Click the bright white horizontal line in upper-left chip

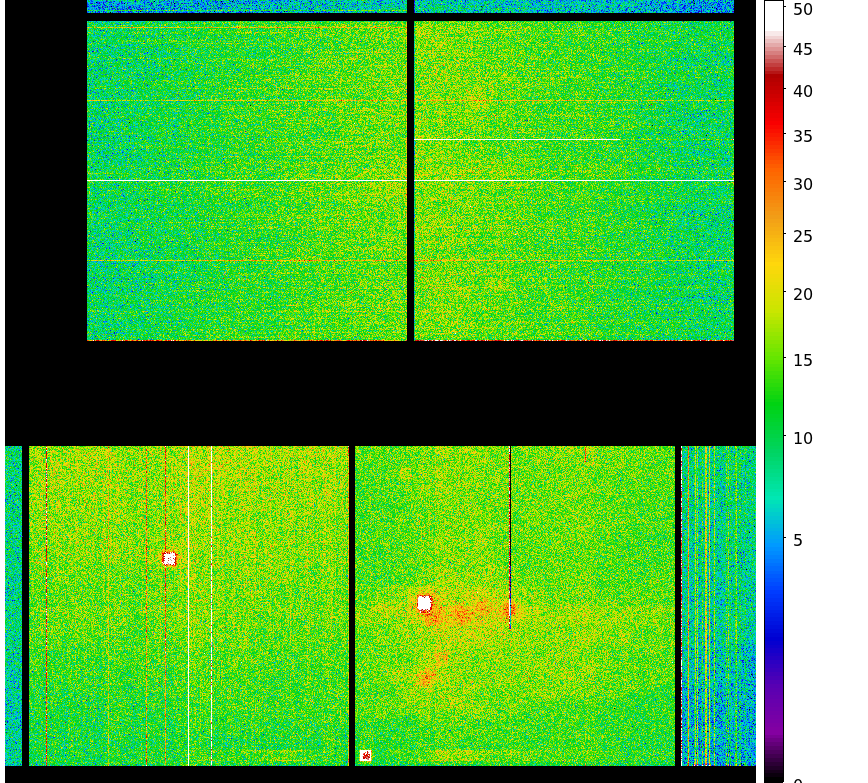pos(246,180)
